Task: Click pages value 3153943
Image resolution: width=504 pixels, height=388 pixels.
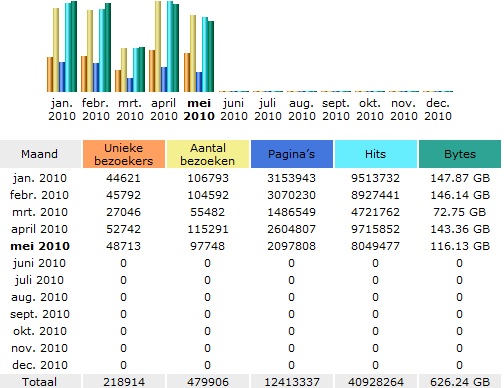Action: [292, 178]
